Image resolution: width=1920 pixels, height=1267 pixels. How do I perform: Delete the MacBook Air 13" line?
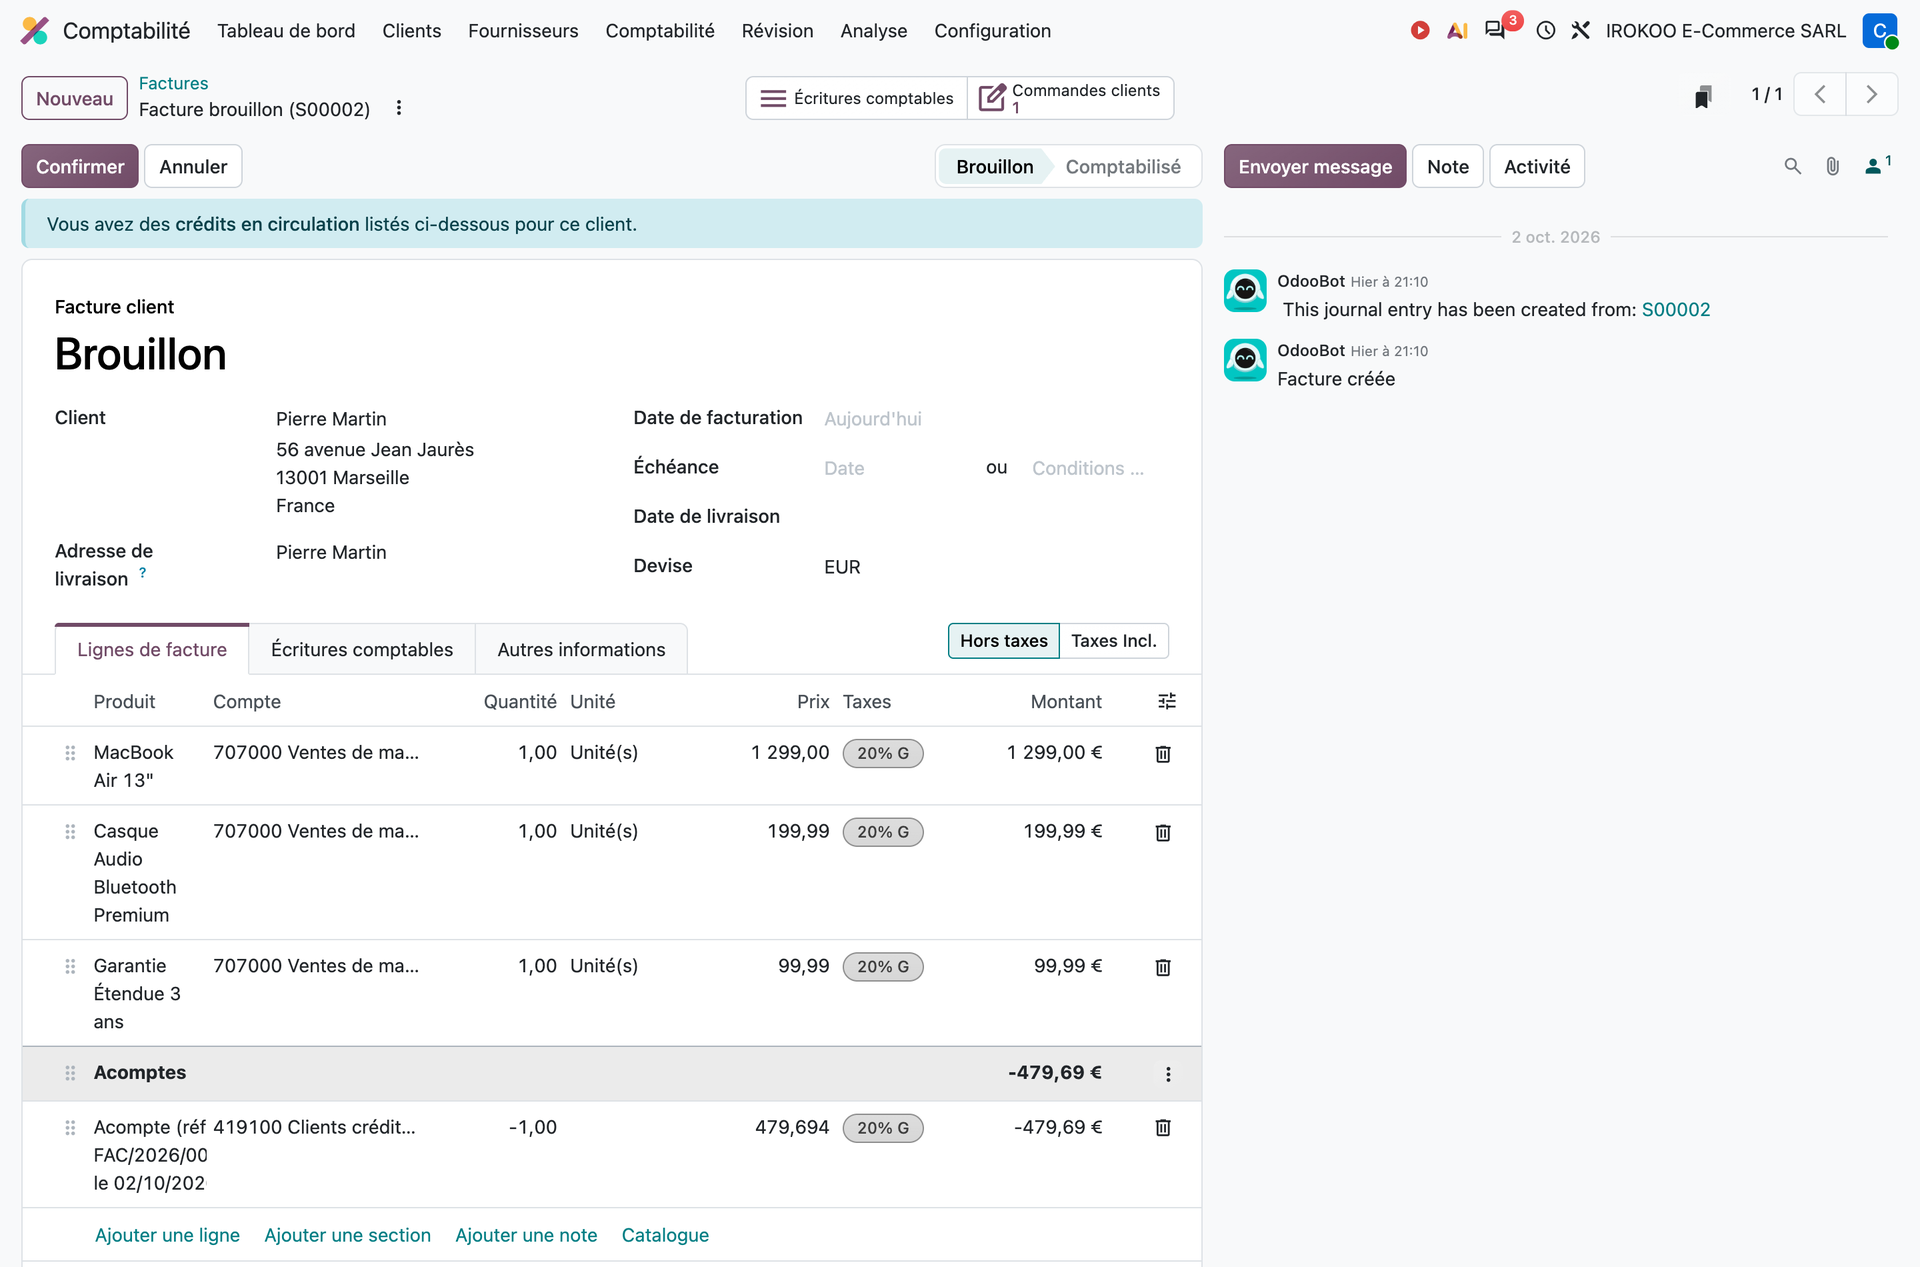1163,754
